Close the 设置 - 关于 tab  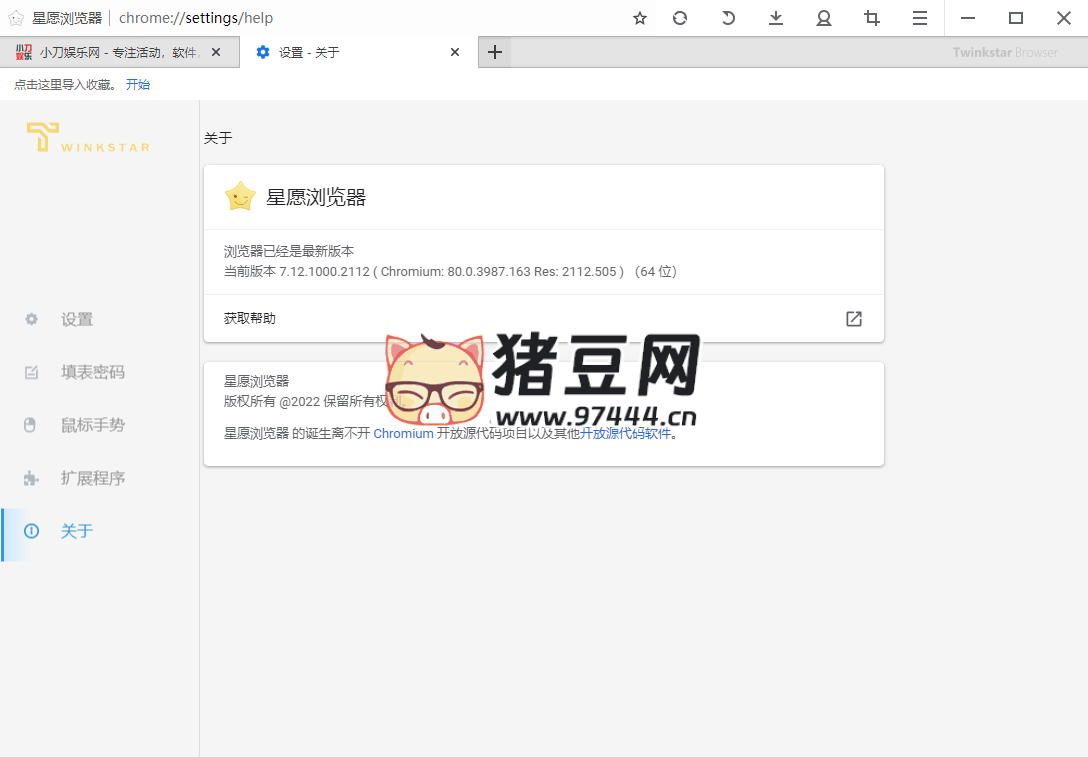(455, 52)
